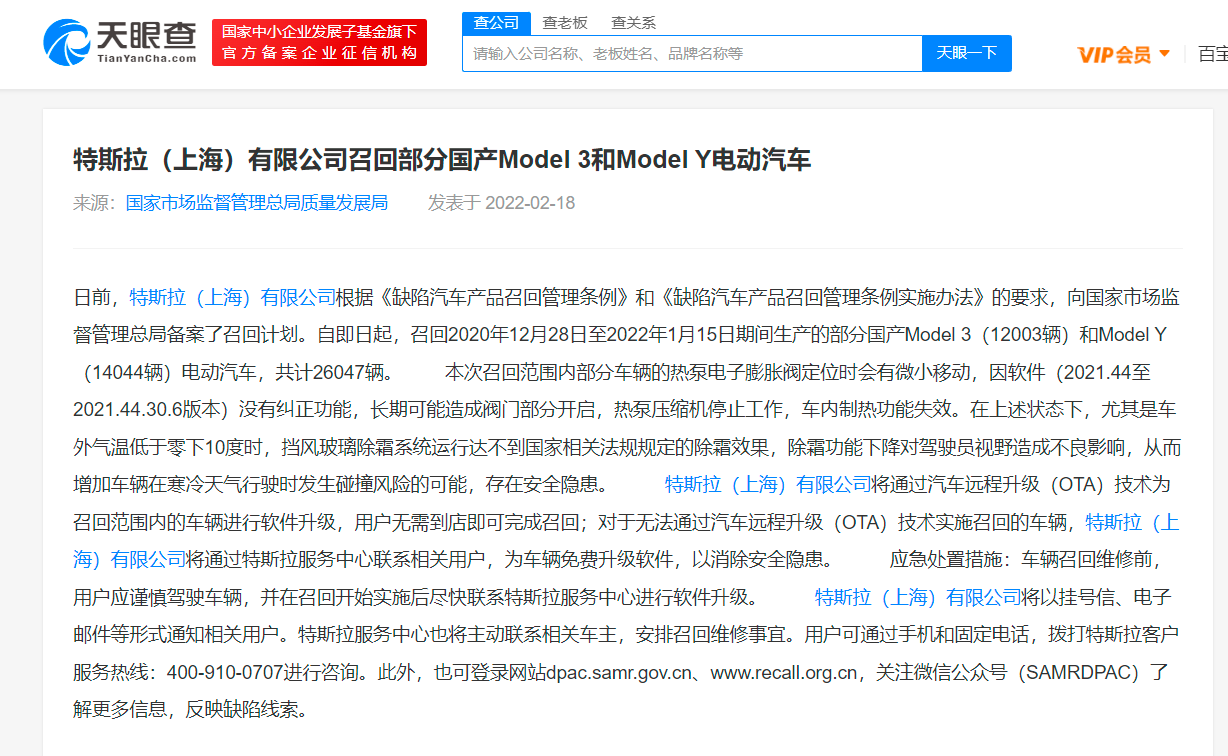
Task: Open the 特斯拉（上海）有限公司 link before 将通过汽车远程升级
Action: 768,485
